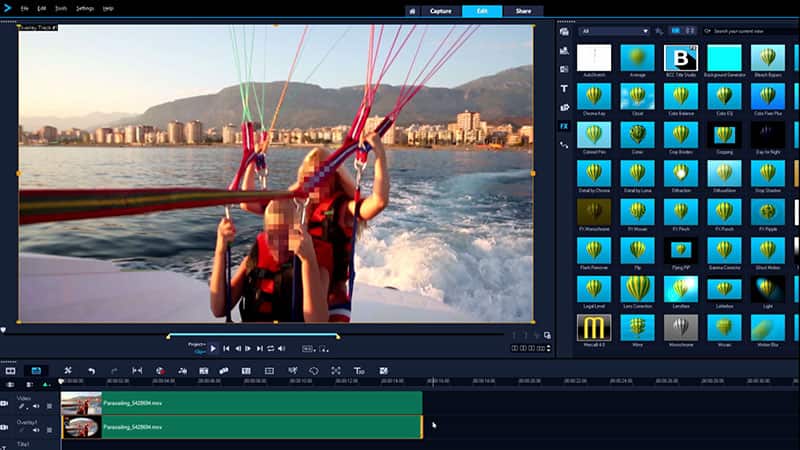Click the Undo arrow in timeline toolbar
Screen dimensions: 800x450
pyautogui.click(x=91, y=371)
